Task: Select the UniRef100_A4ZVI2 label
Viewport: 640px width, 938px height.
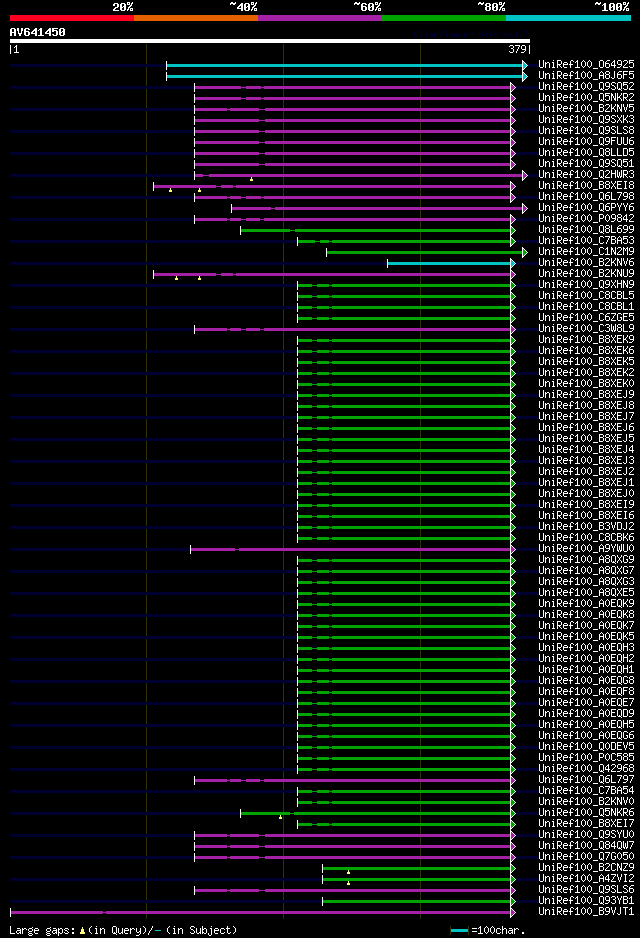Action: coord(586,878)
